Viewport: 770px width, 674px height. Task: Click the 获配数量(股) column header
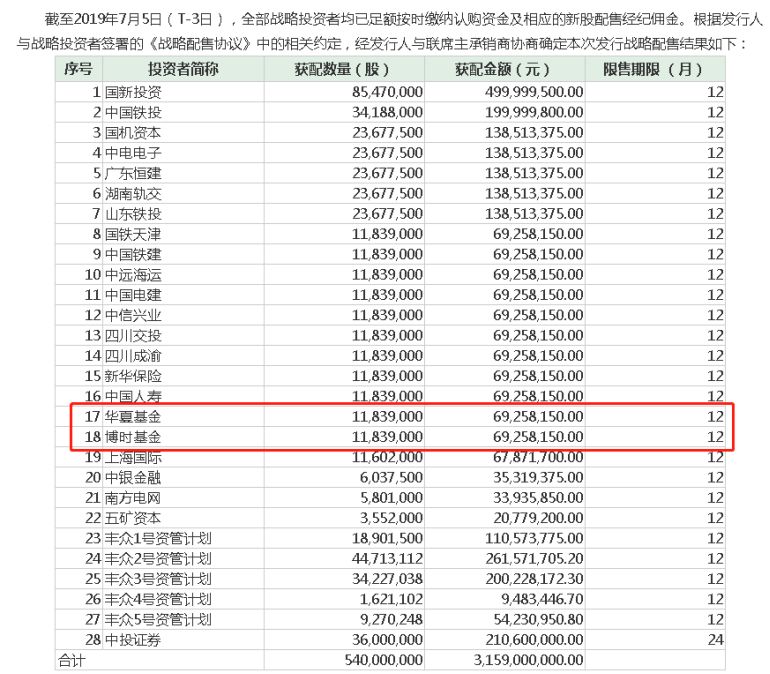click(x=342, y=69)
